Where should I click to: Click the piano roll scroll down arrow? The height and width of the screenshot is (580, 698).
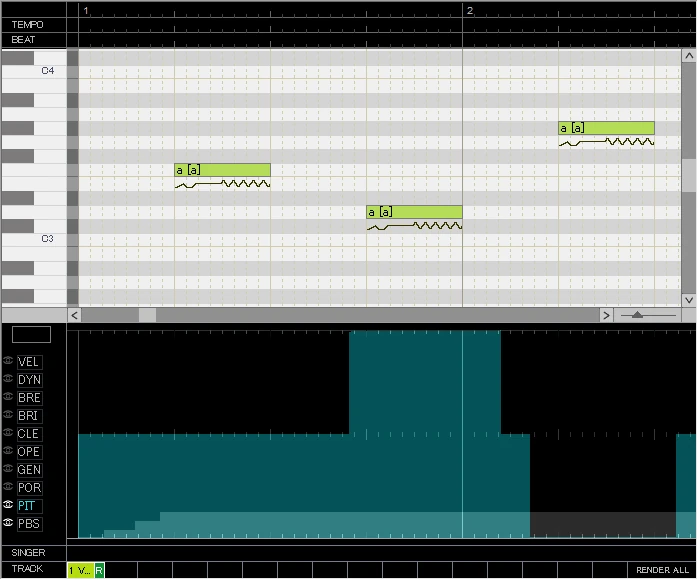point(689,300)
